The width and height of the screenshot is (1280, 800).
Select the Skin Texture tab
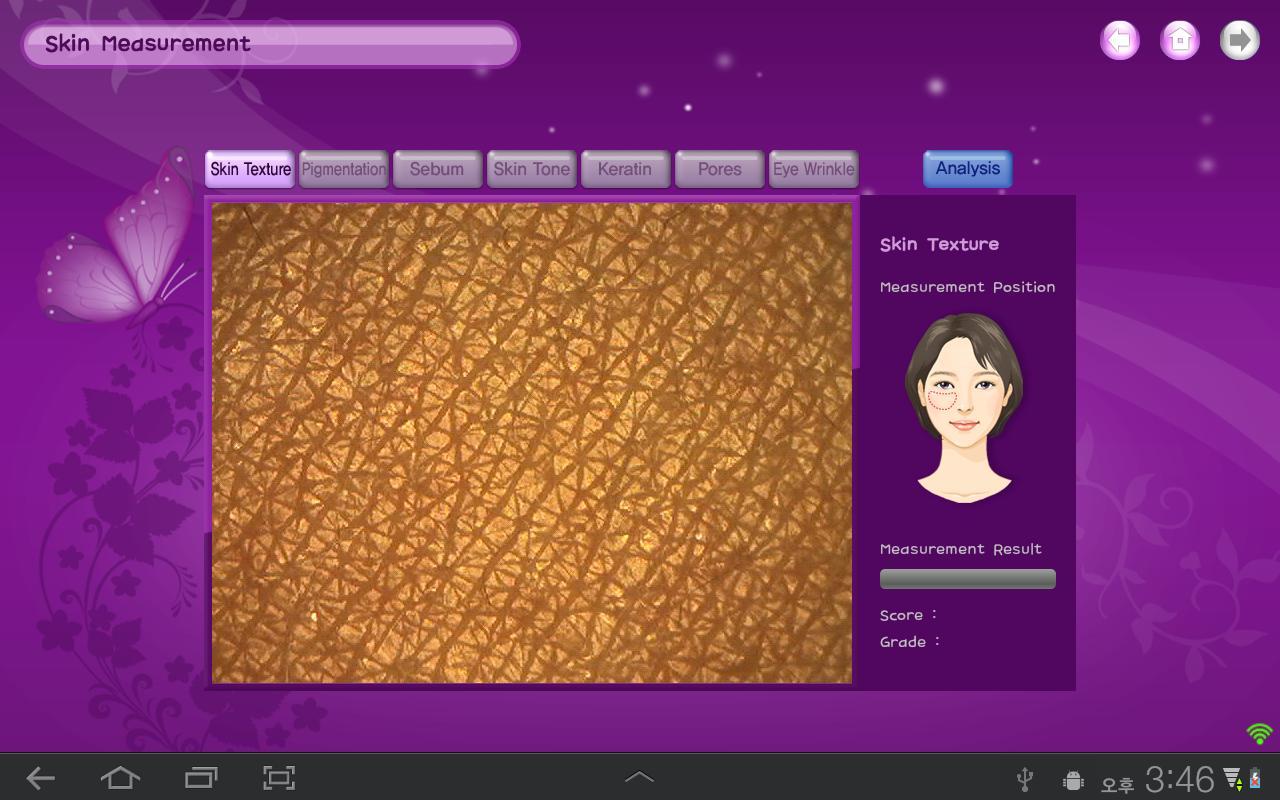[x=250, y=169]
